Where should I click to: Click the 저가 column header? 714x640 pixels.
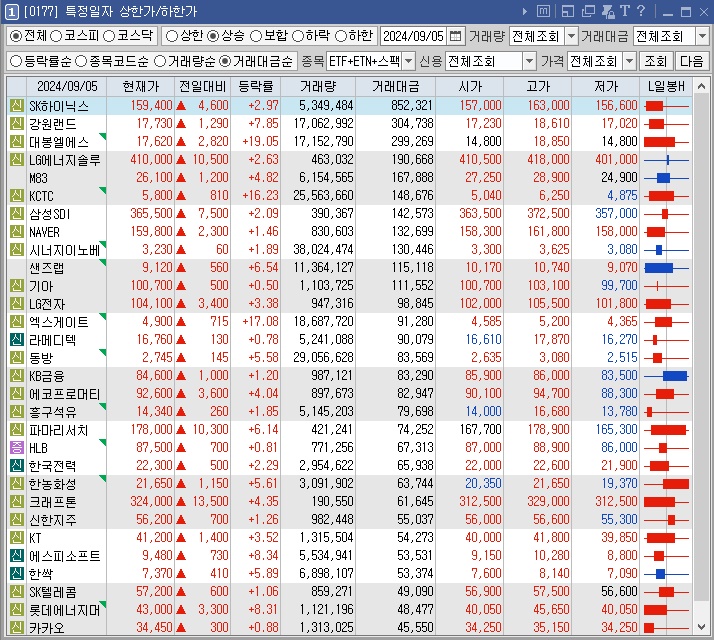[x=605, y=87]
